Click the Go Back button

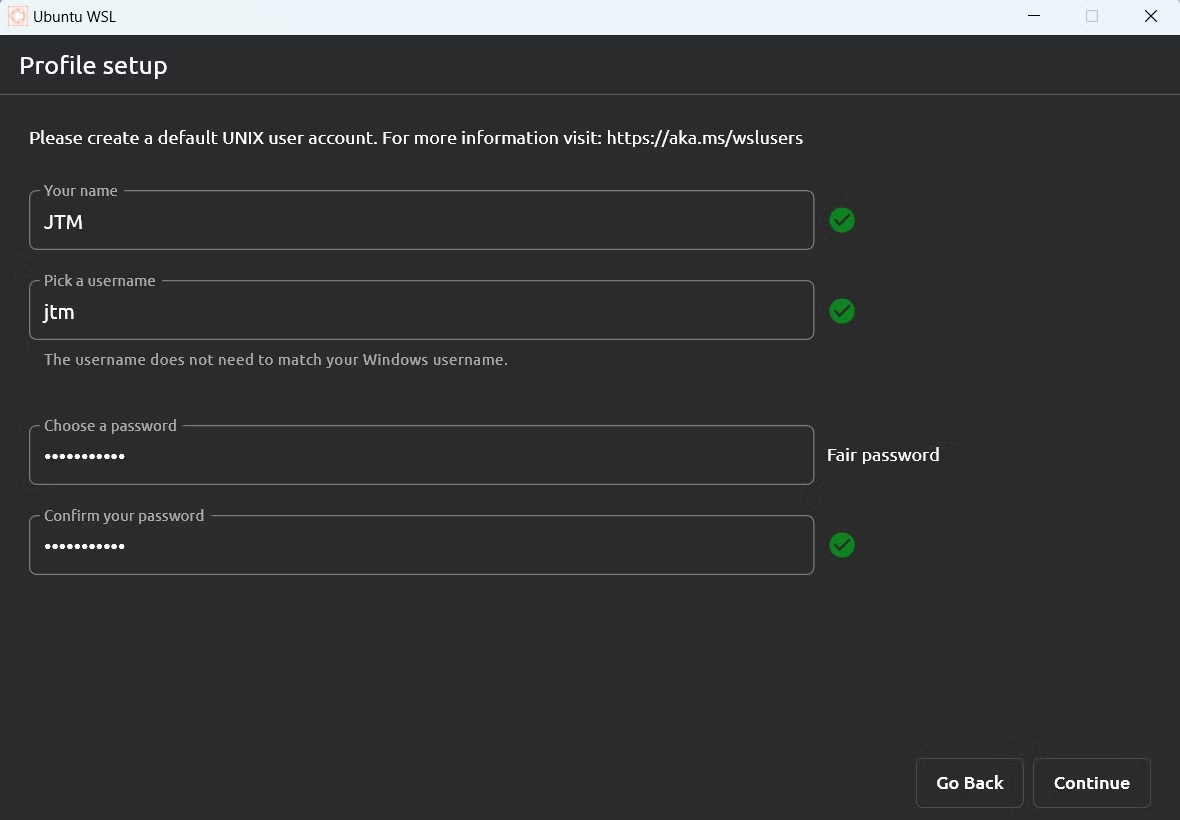pos(969,783)
